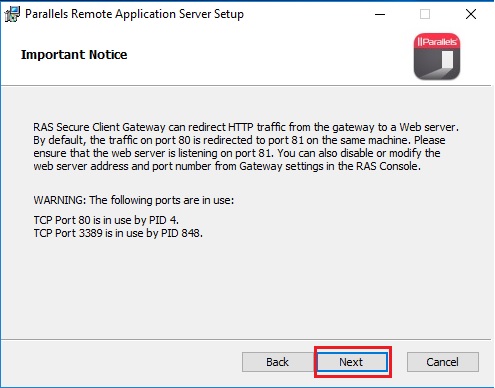The height and width of the screenshot is (388, 495).
Task: Click the TCP Port 80 PID 4 line
Action: point(106,220)
